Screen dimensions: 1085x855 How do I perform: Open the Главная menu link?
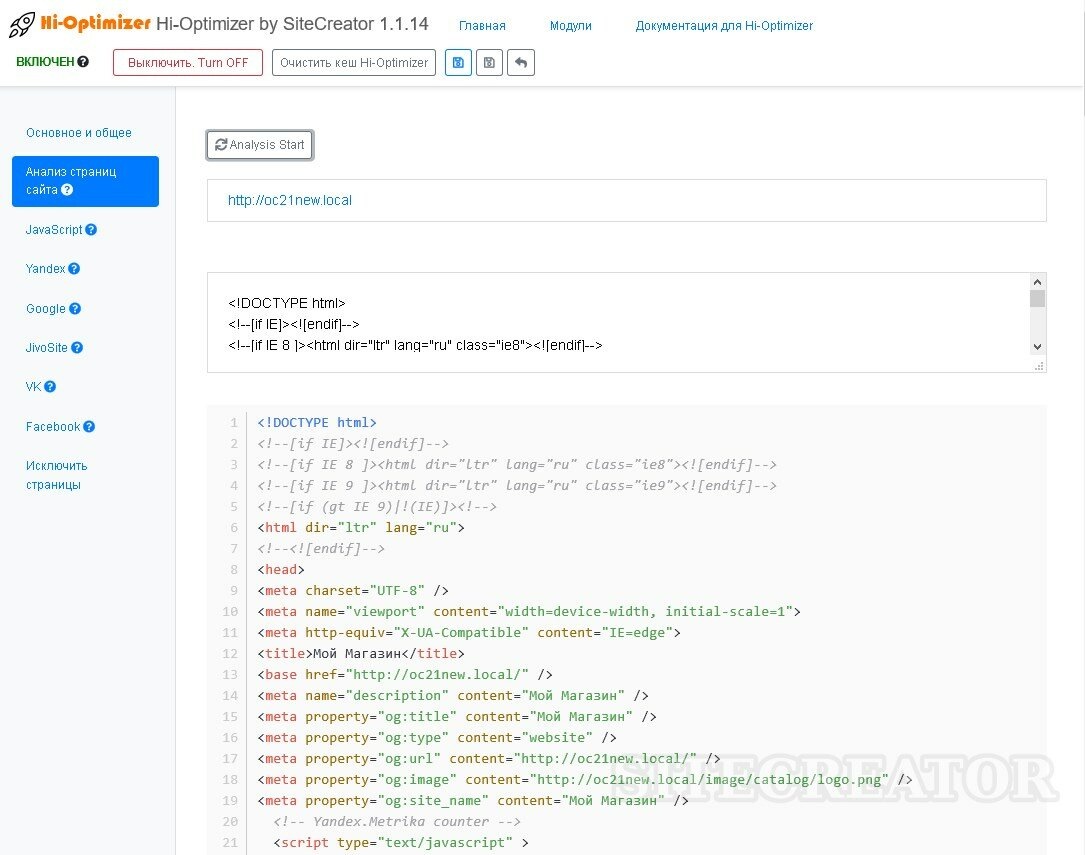[482, 26]
